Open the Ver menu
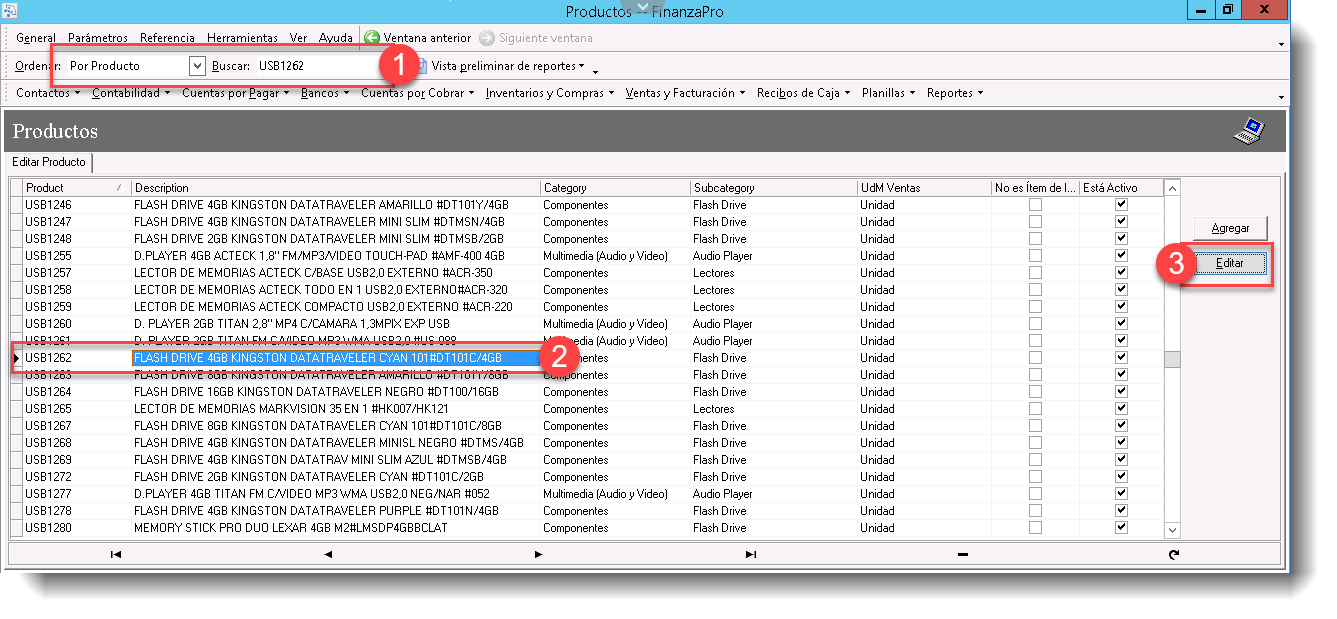 click(298, 38)
